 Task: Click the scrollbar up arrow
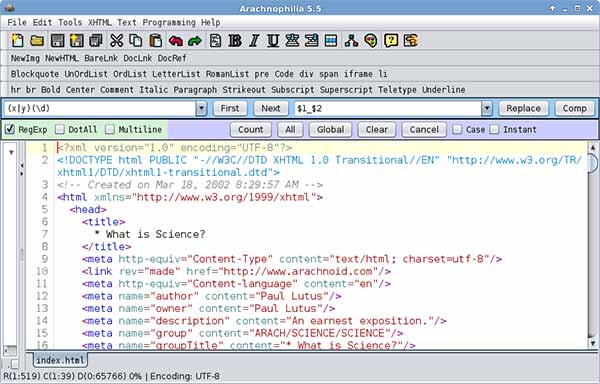click(593, 148)
